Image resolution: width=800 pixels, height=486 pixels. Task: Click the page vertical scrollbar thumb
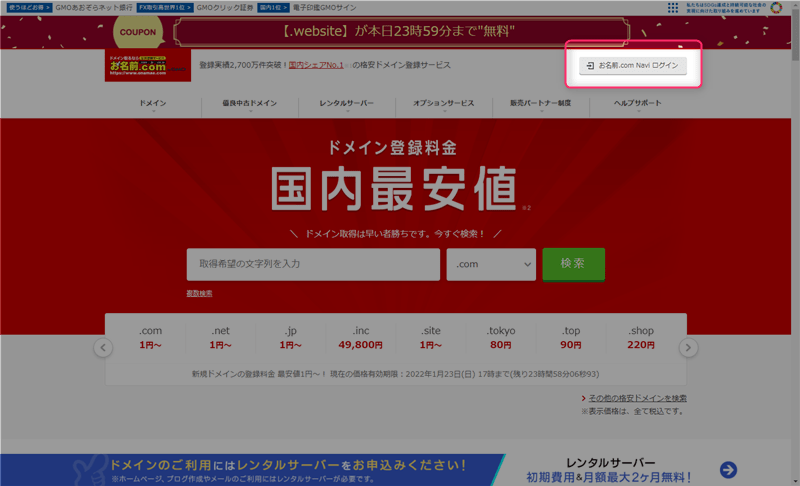(795, 35)
